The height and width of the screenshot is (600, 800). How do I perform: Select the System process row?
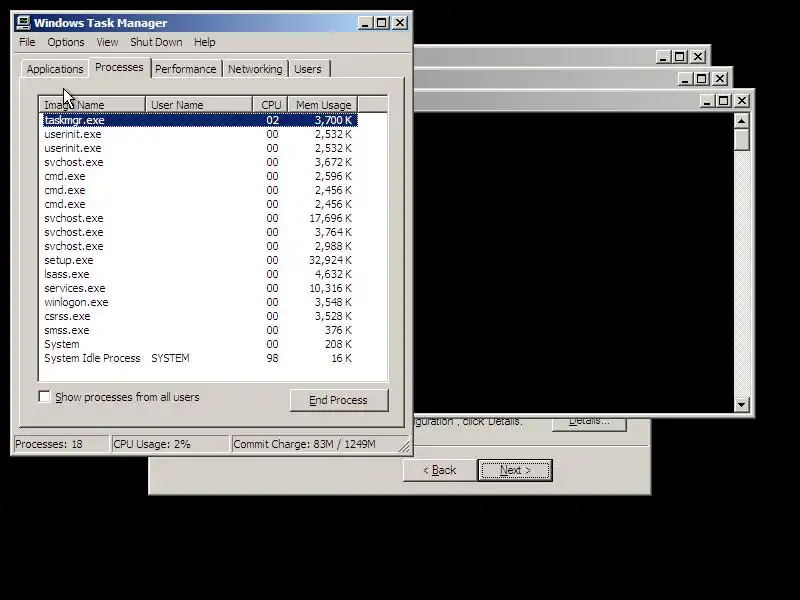[199, 344]
